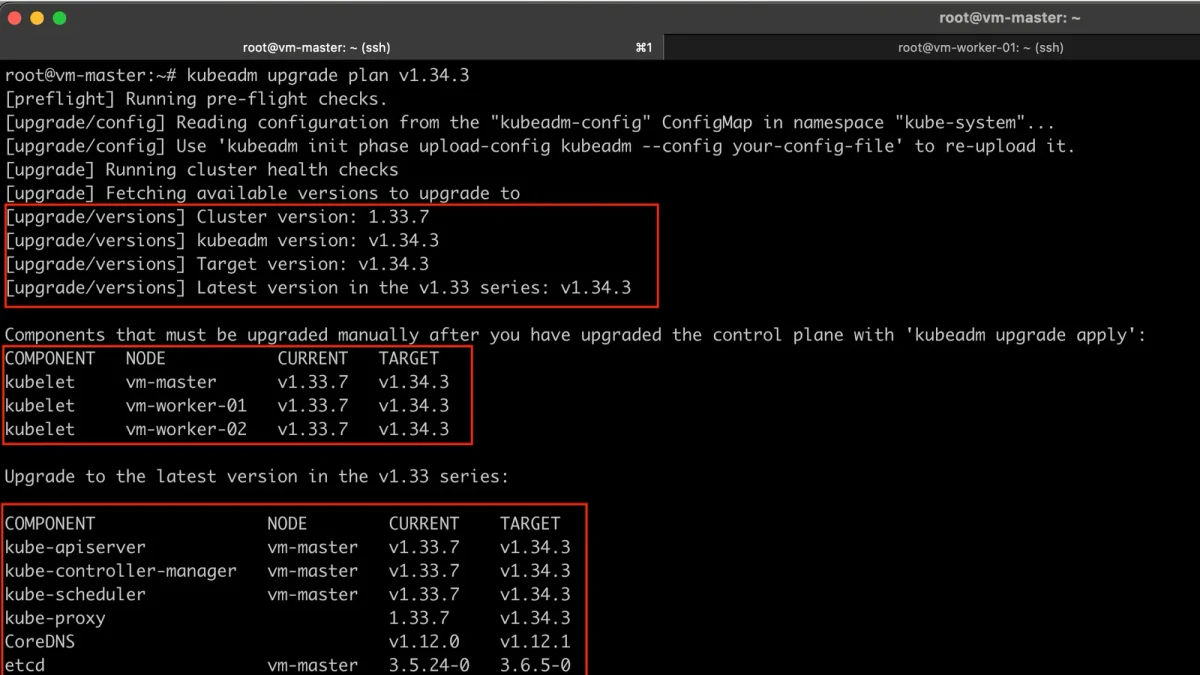Click 'Latest version in the v1.33 series' line
The width and height of the screenshot is (1200, 675).
(x=318, y=288)
